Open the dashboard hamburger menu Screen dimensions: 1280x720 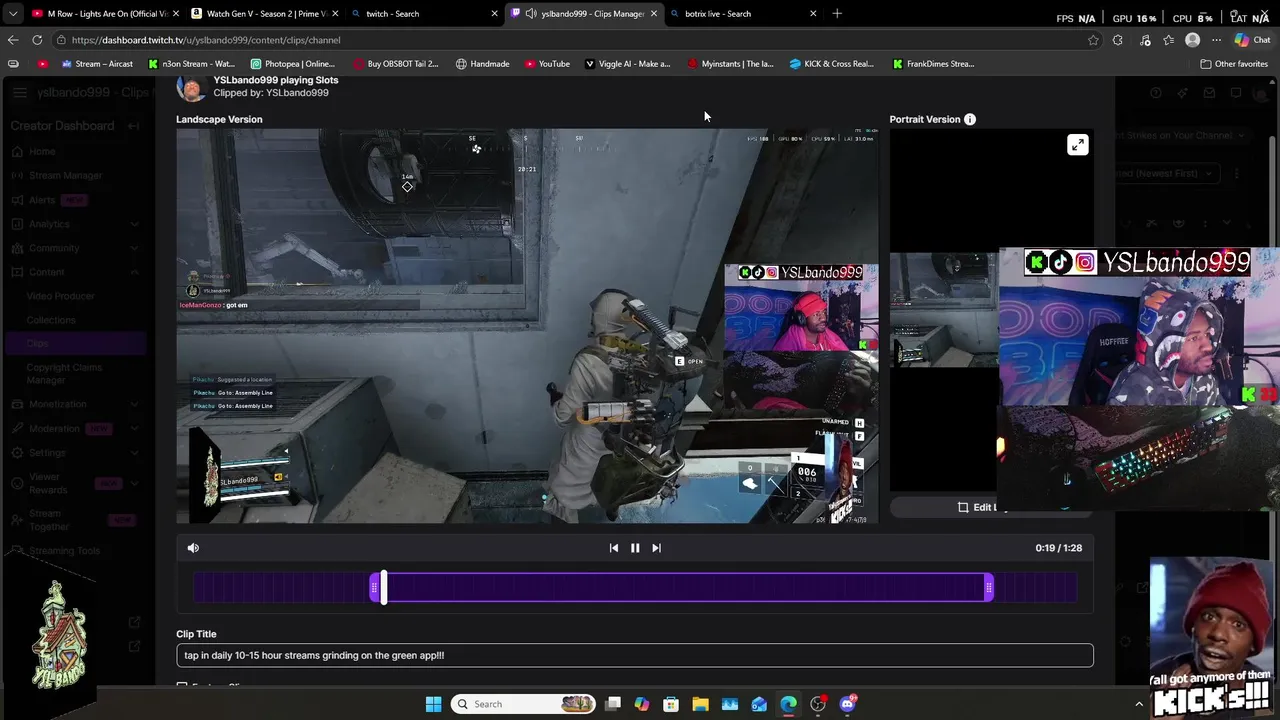click(x=20, y=93)
